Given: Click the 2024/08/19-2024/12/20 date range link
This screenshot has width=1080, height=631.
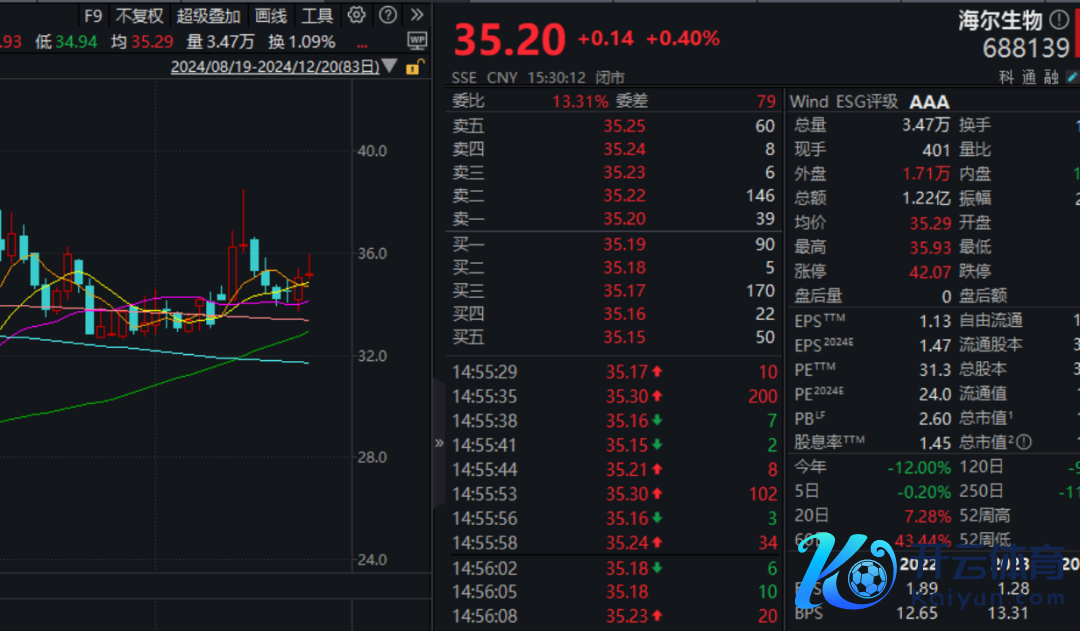Looking at the screenshot, I should (x=274, y=67).
